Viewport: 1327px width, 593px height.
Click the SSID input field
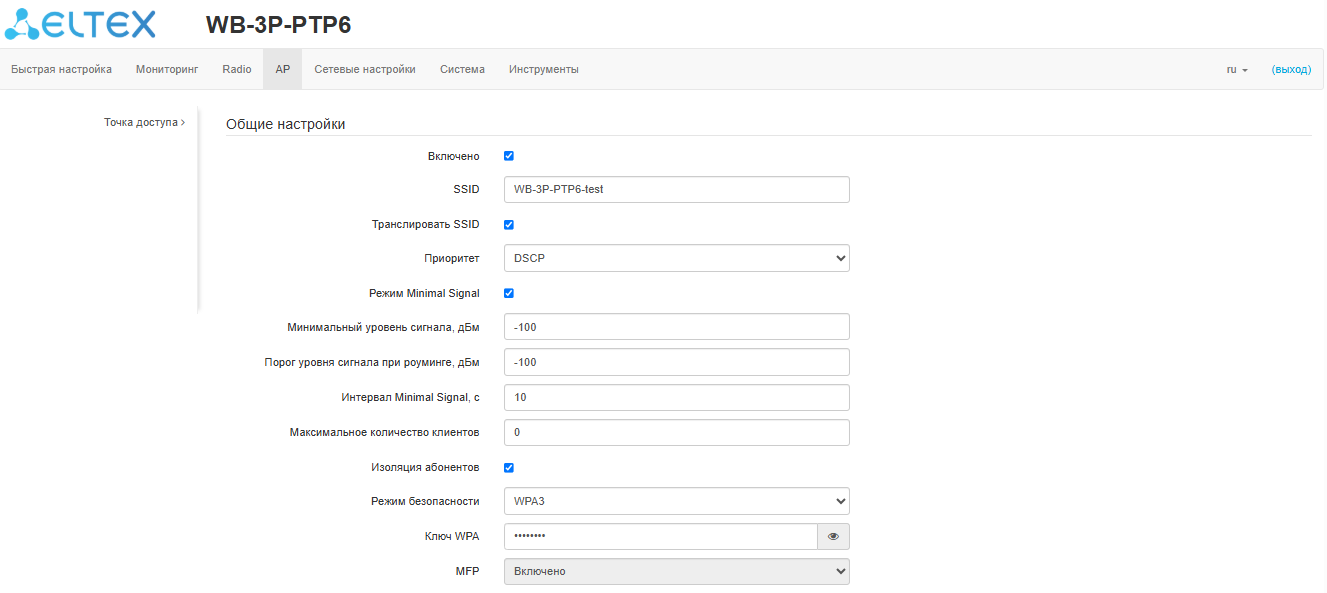(x=676, y=189)
